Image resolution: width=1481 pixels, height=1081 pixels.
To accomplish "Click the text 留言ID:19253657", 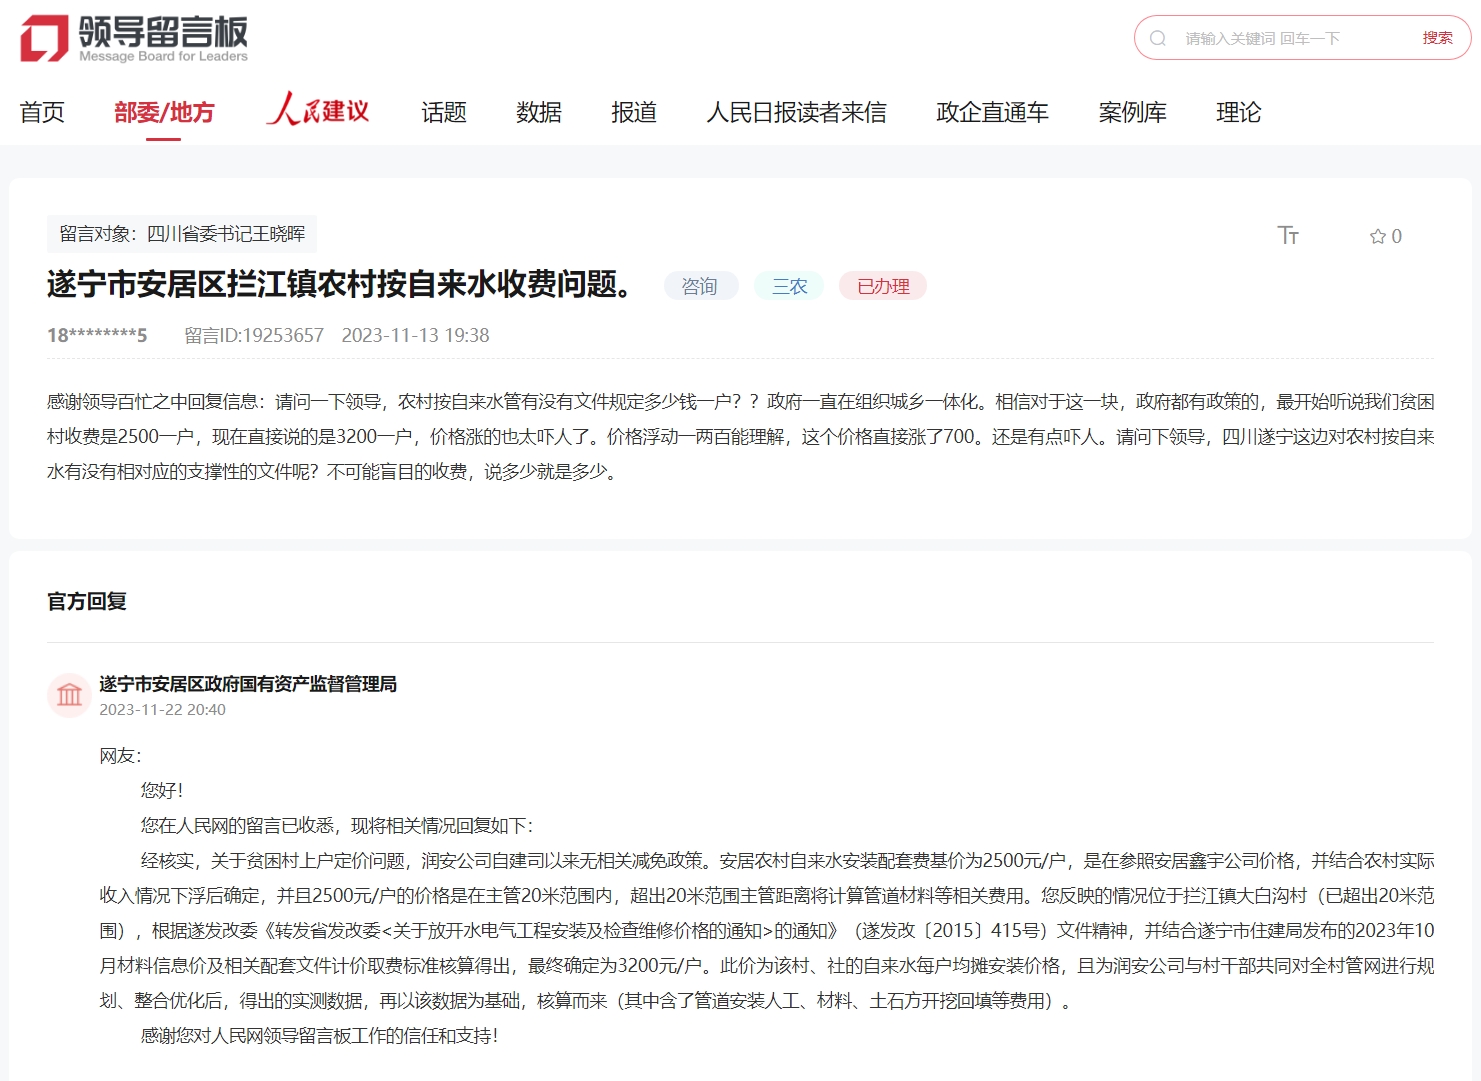I will point(254,335).
